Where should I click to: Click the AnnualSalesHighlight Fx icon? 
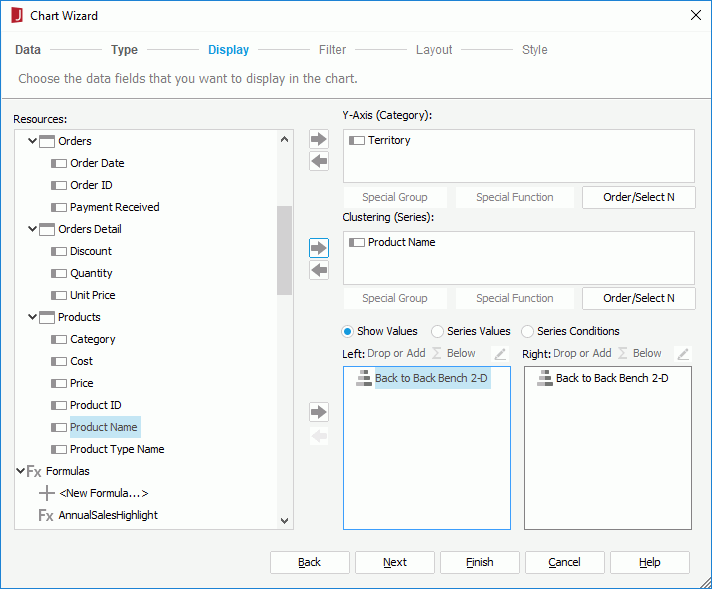(x=46, y=515)
